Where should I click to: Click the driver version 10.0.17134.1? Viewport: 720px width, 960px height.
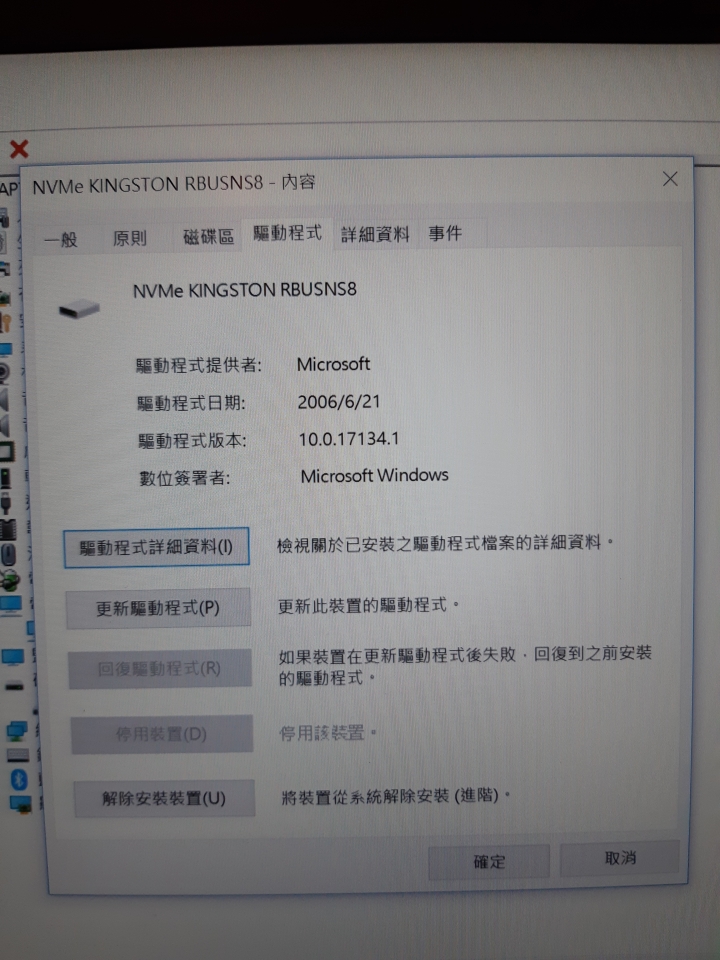pos(348,438)
